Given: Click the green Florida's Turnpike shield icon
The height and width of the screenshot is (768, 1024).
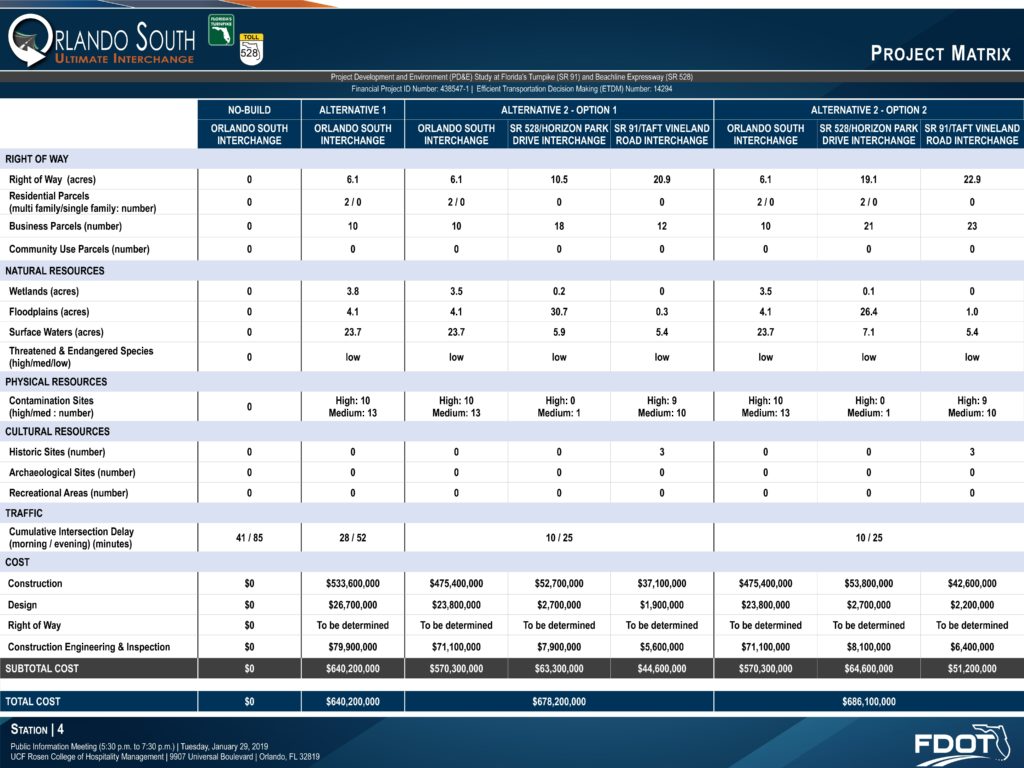Looking at the screenshot, I should 221,30.
